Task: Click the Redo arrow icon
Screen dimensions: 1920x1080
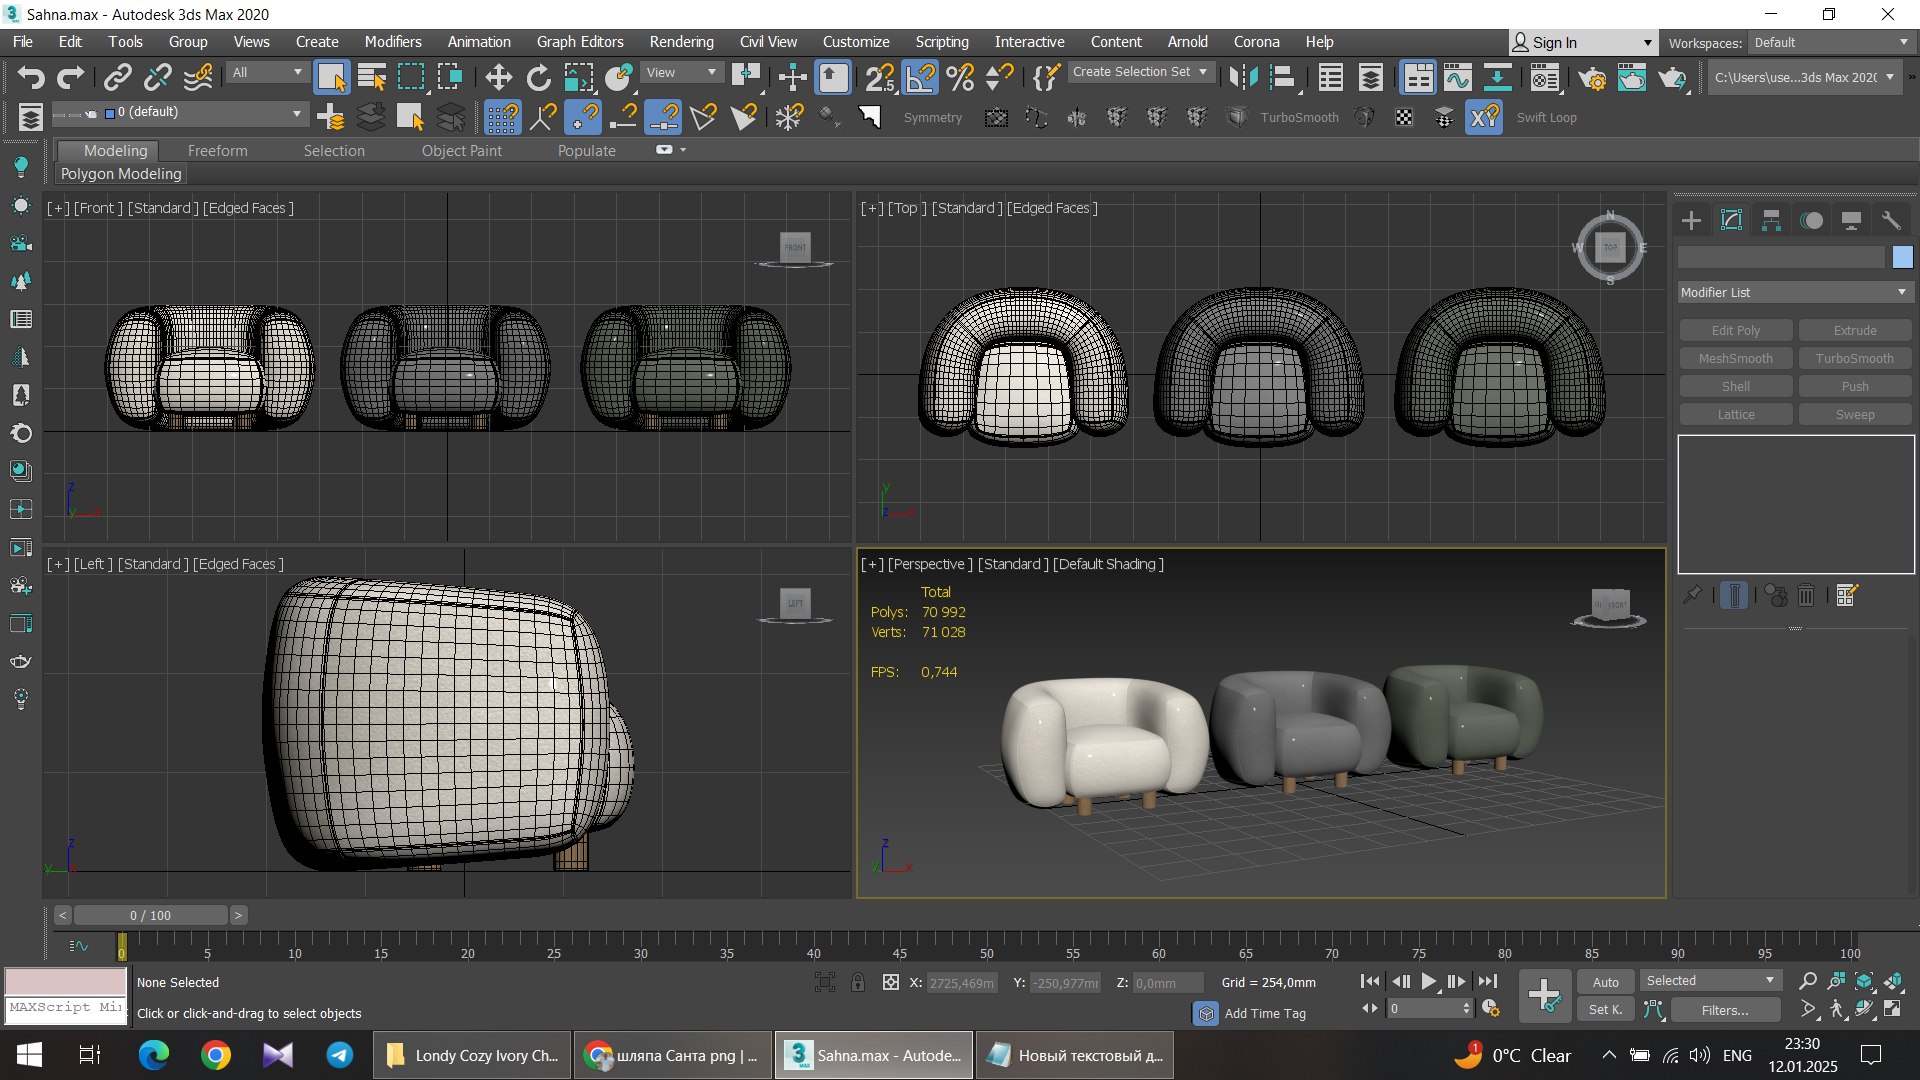Action: pos(70,77)
